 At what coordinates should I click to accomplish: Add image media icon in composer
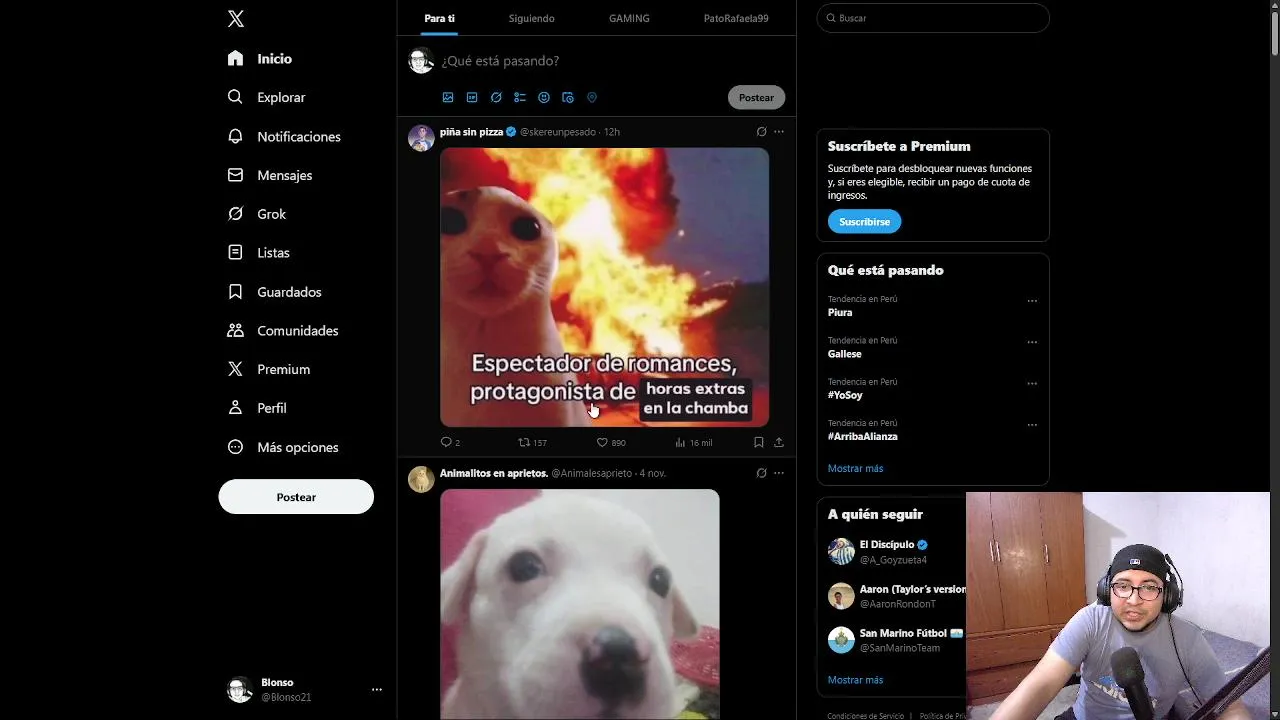tap(448, 97)
